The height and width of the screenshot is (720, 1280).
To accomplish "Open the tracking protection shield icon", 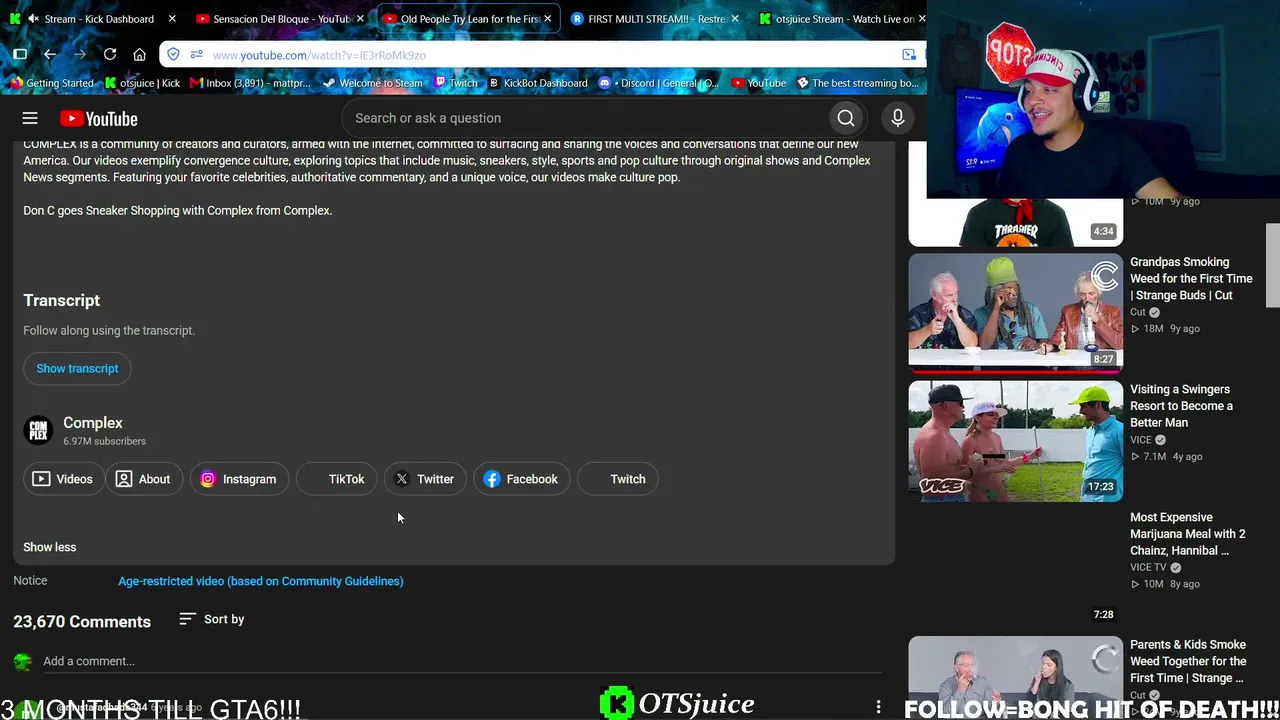I will (x=174, y=54).
